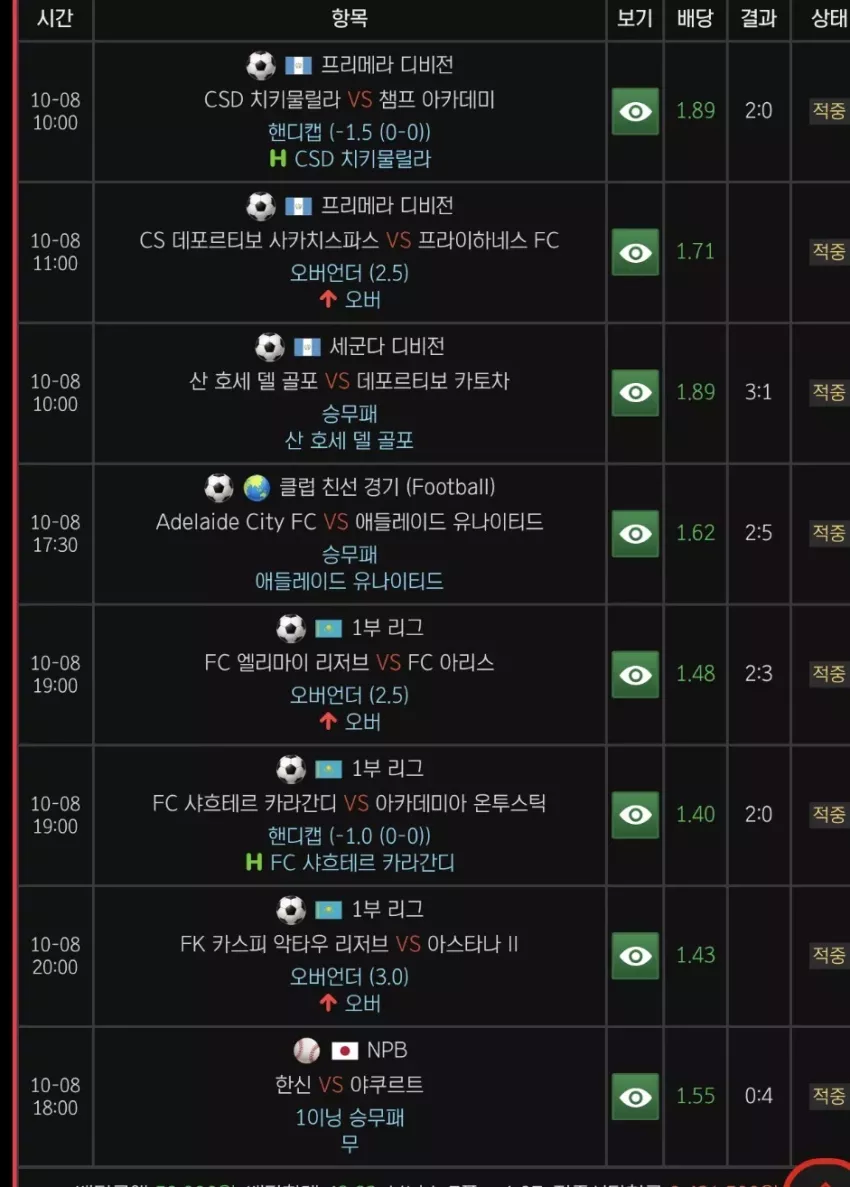Click the eye button for 산 호세 델 골포 match
The height and width of the screenshot is (1187, 850).
[x=635, y=393]
